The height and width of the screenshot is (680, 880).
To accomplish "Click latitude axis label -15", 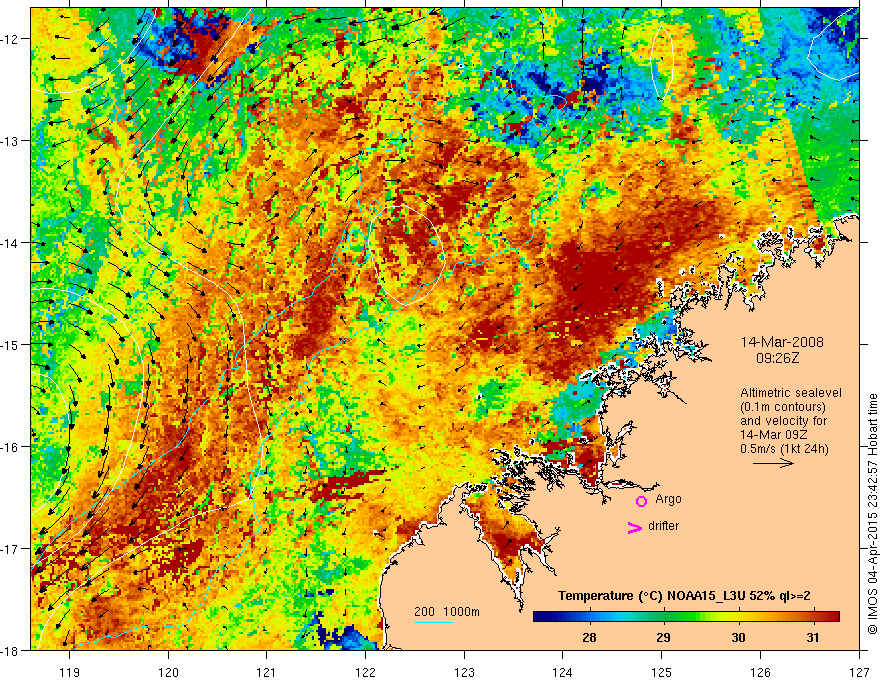I will click(10, 344).
